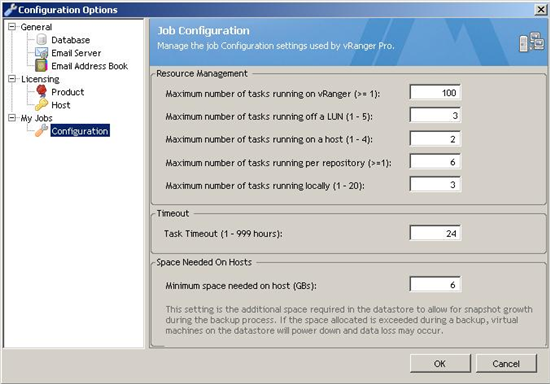
Task: Click the Task Timeout hours field
Action: [435, 233]
